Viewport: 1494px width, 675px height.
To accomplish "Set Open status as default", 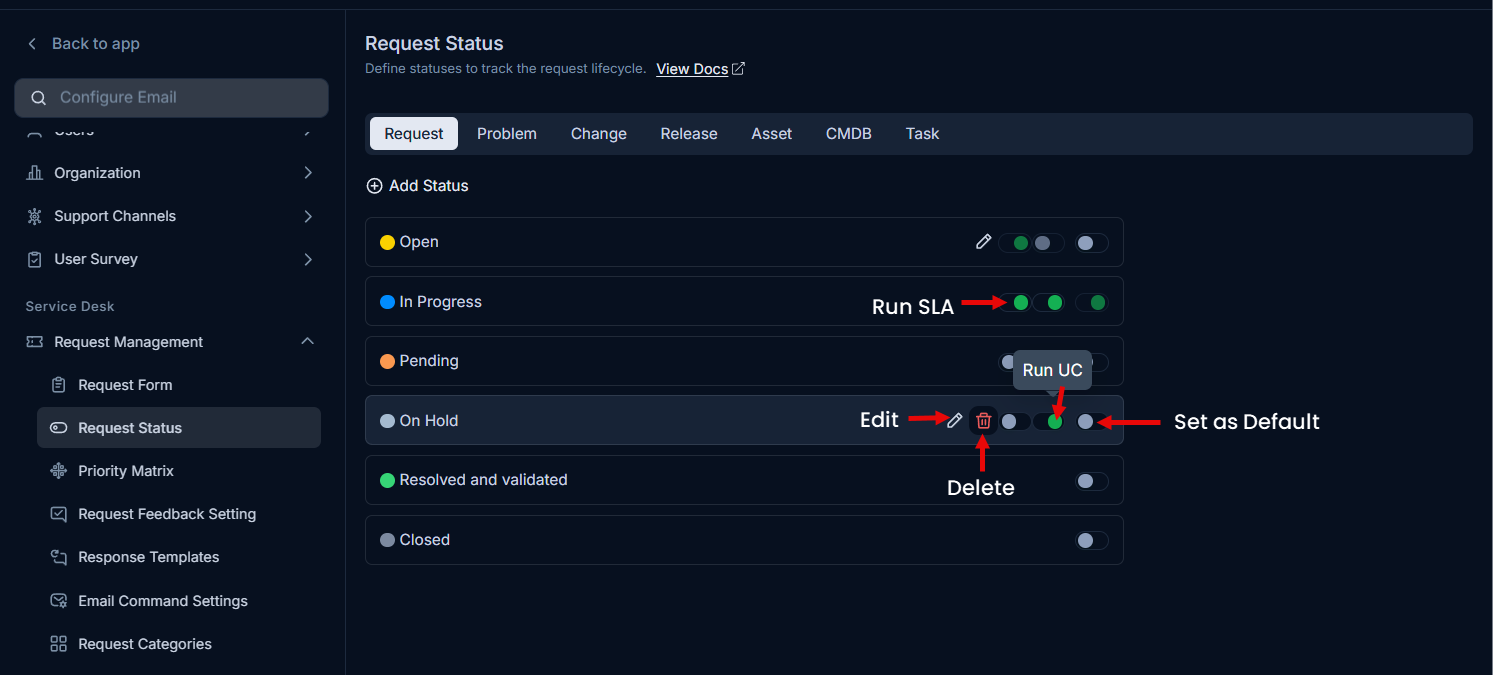I will (1092, 243).
